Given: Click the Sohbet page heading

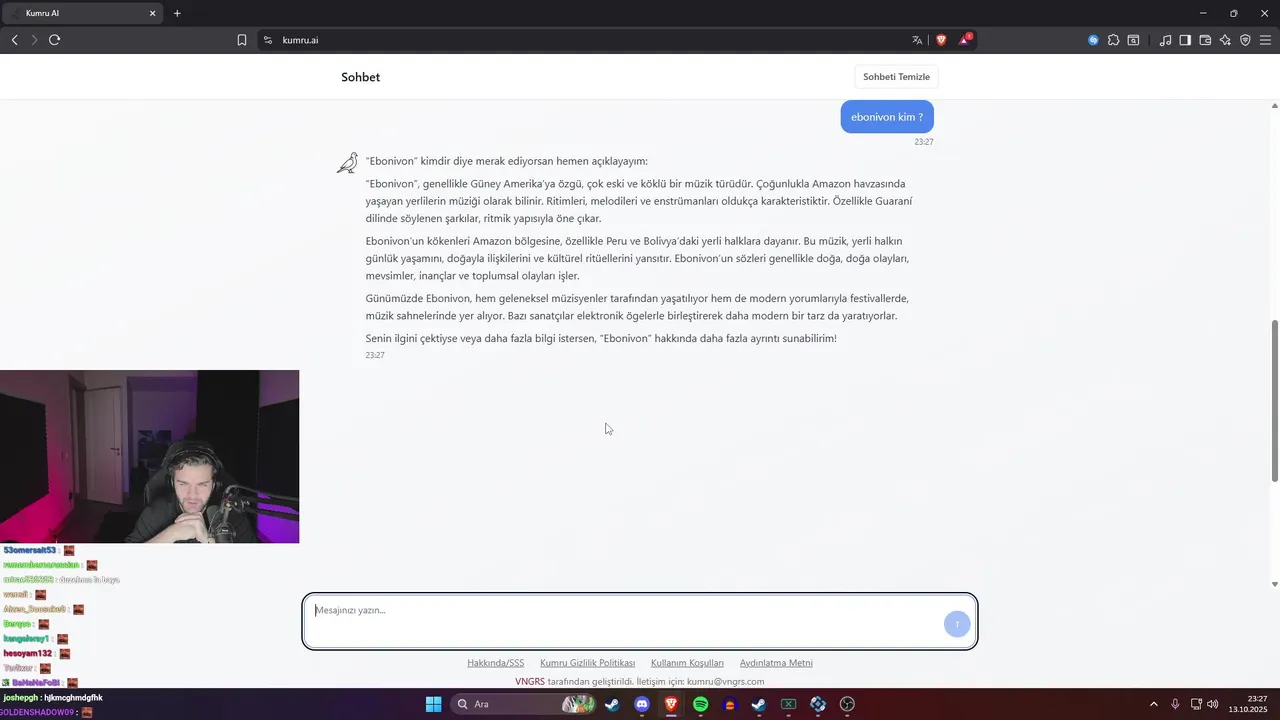Looking at the screenshot, I should (x=360, y=77).
